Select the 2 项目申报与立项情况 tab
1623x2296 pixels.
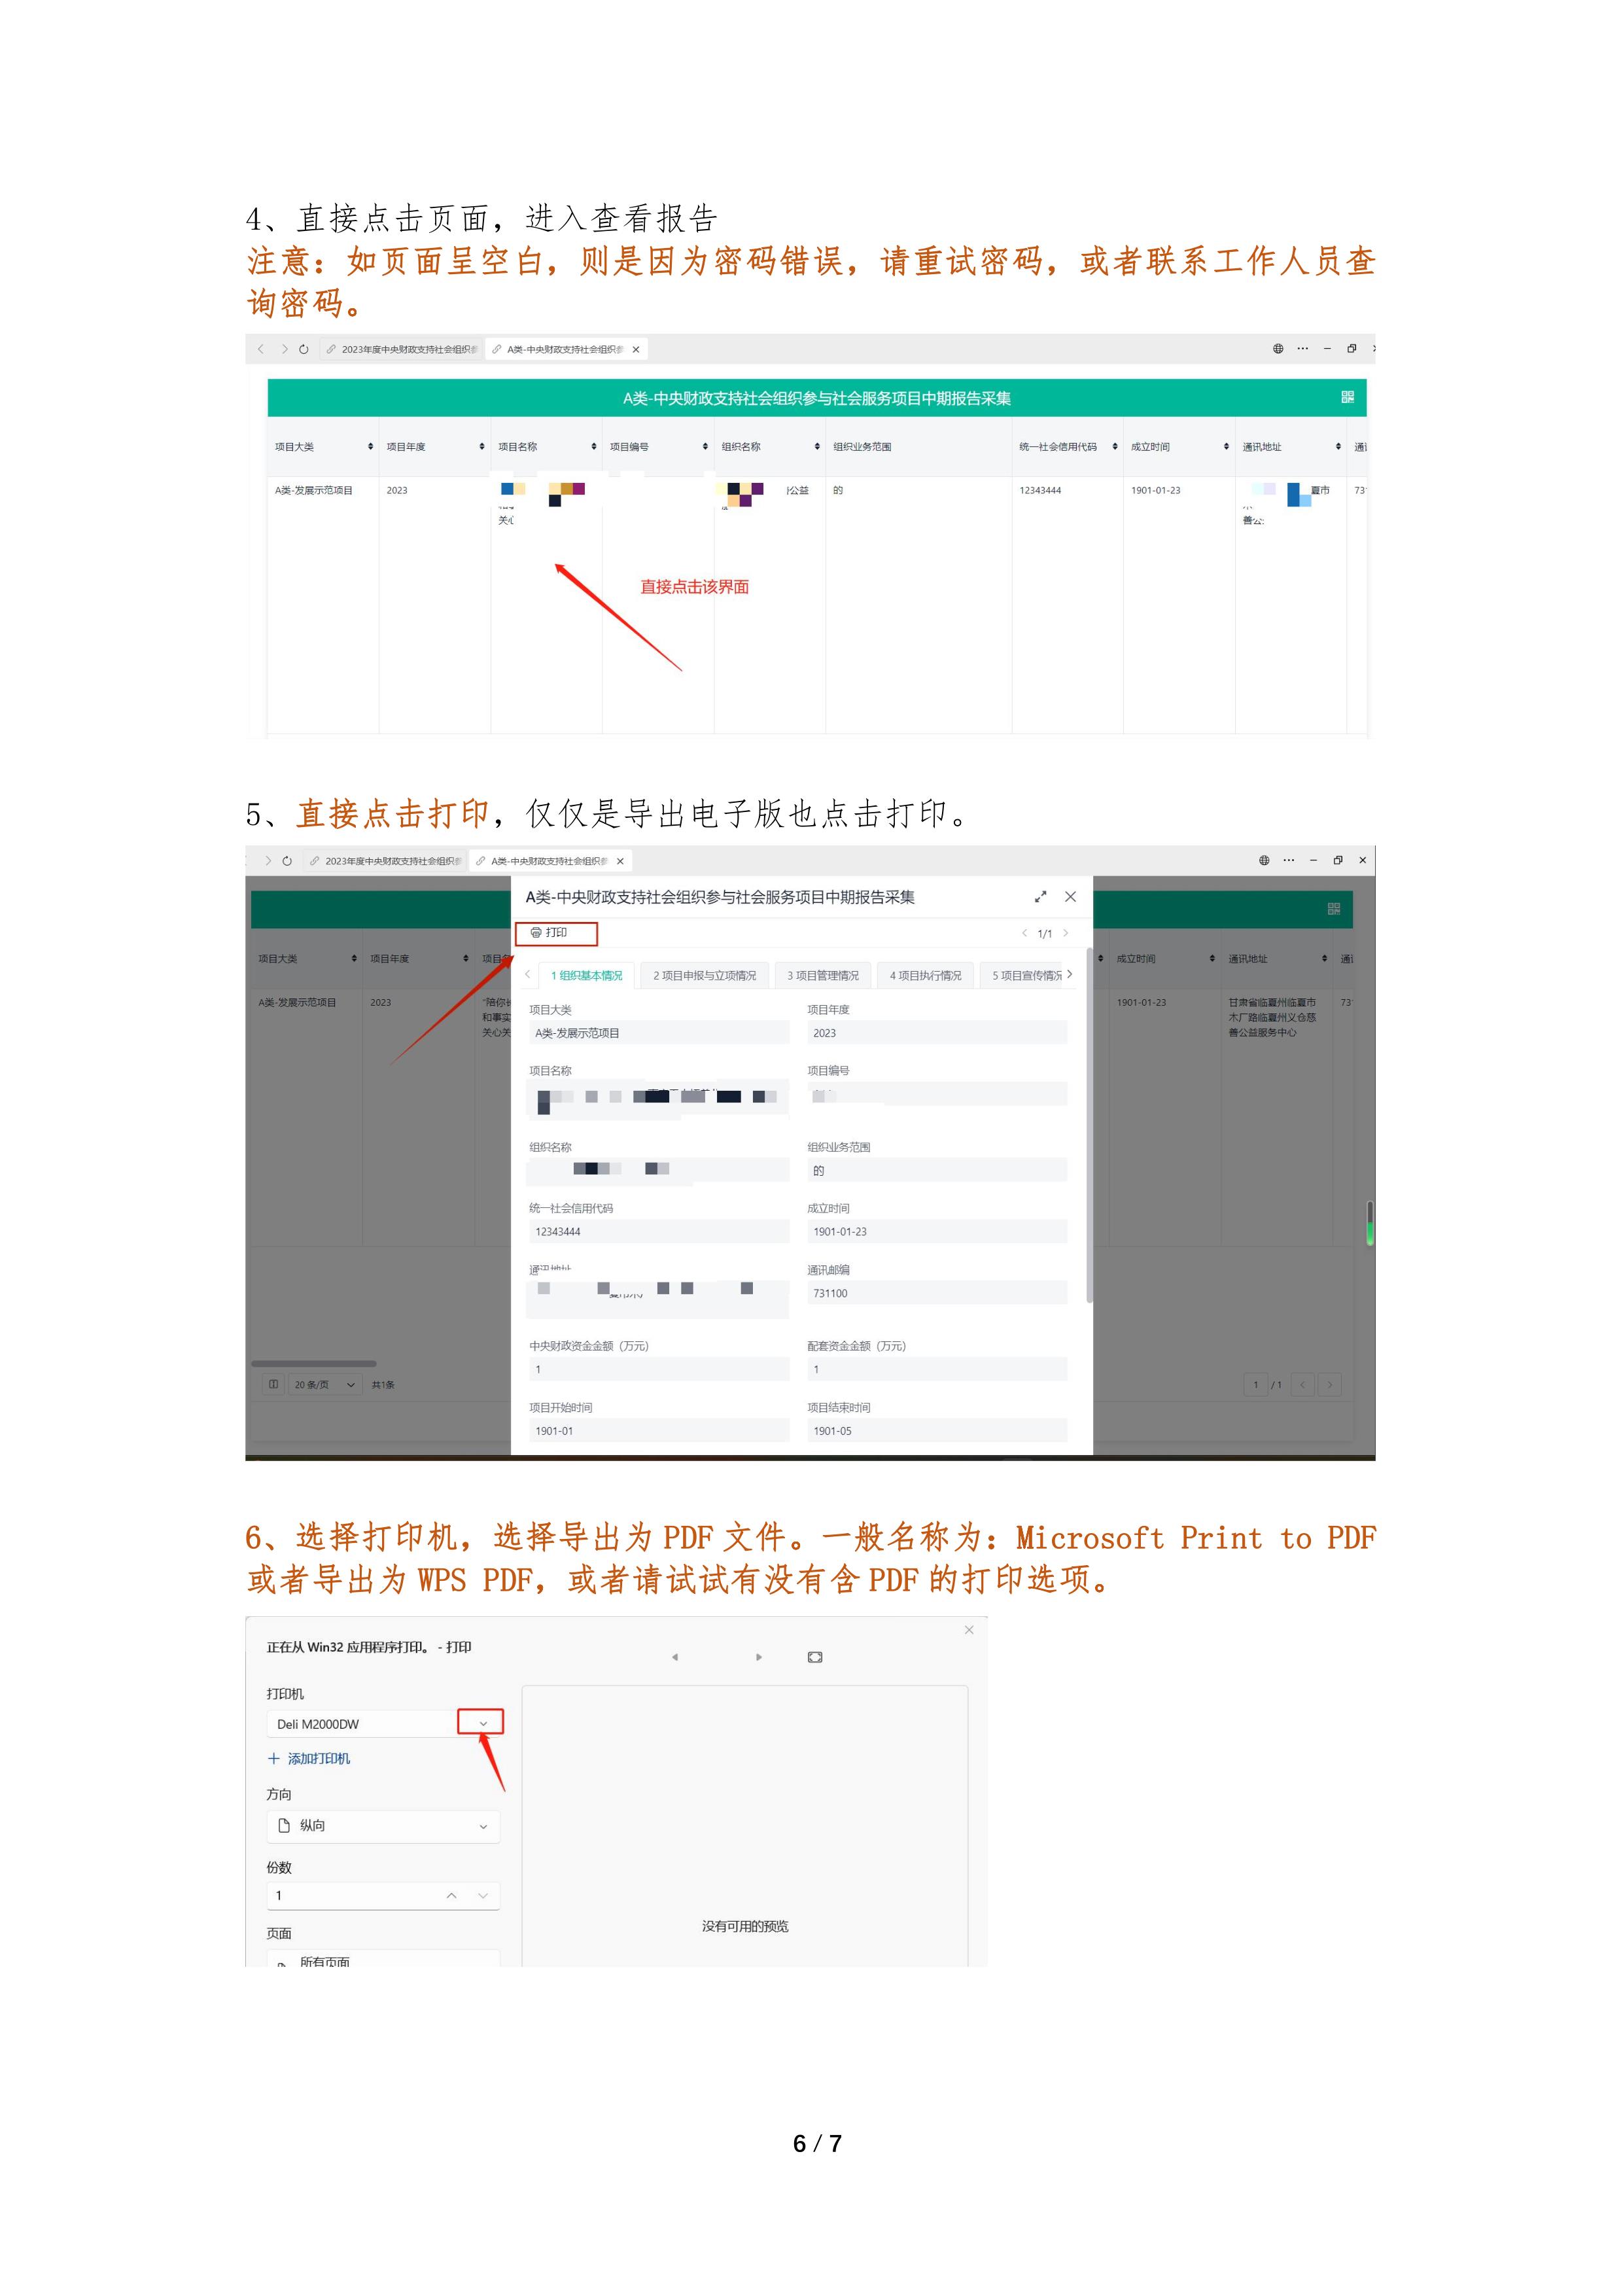705,975
